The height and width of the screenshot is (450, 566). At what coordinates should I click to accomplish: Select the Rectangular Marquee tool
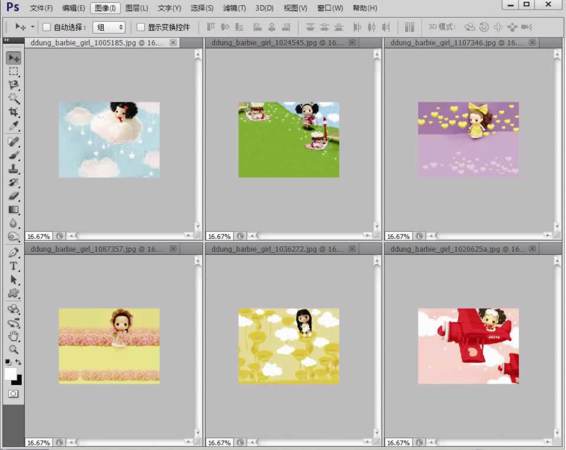point(14,71)
